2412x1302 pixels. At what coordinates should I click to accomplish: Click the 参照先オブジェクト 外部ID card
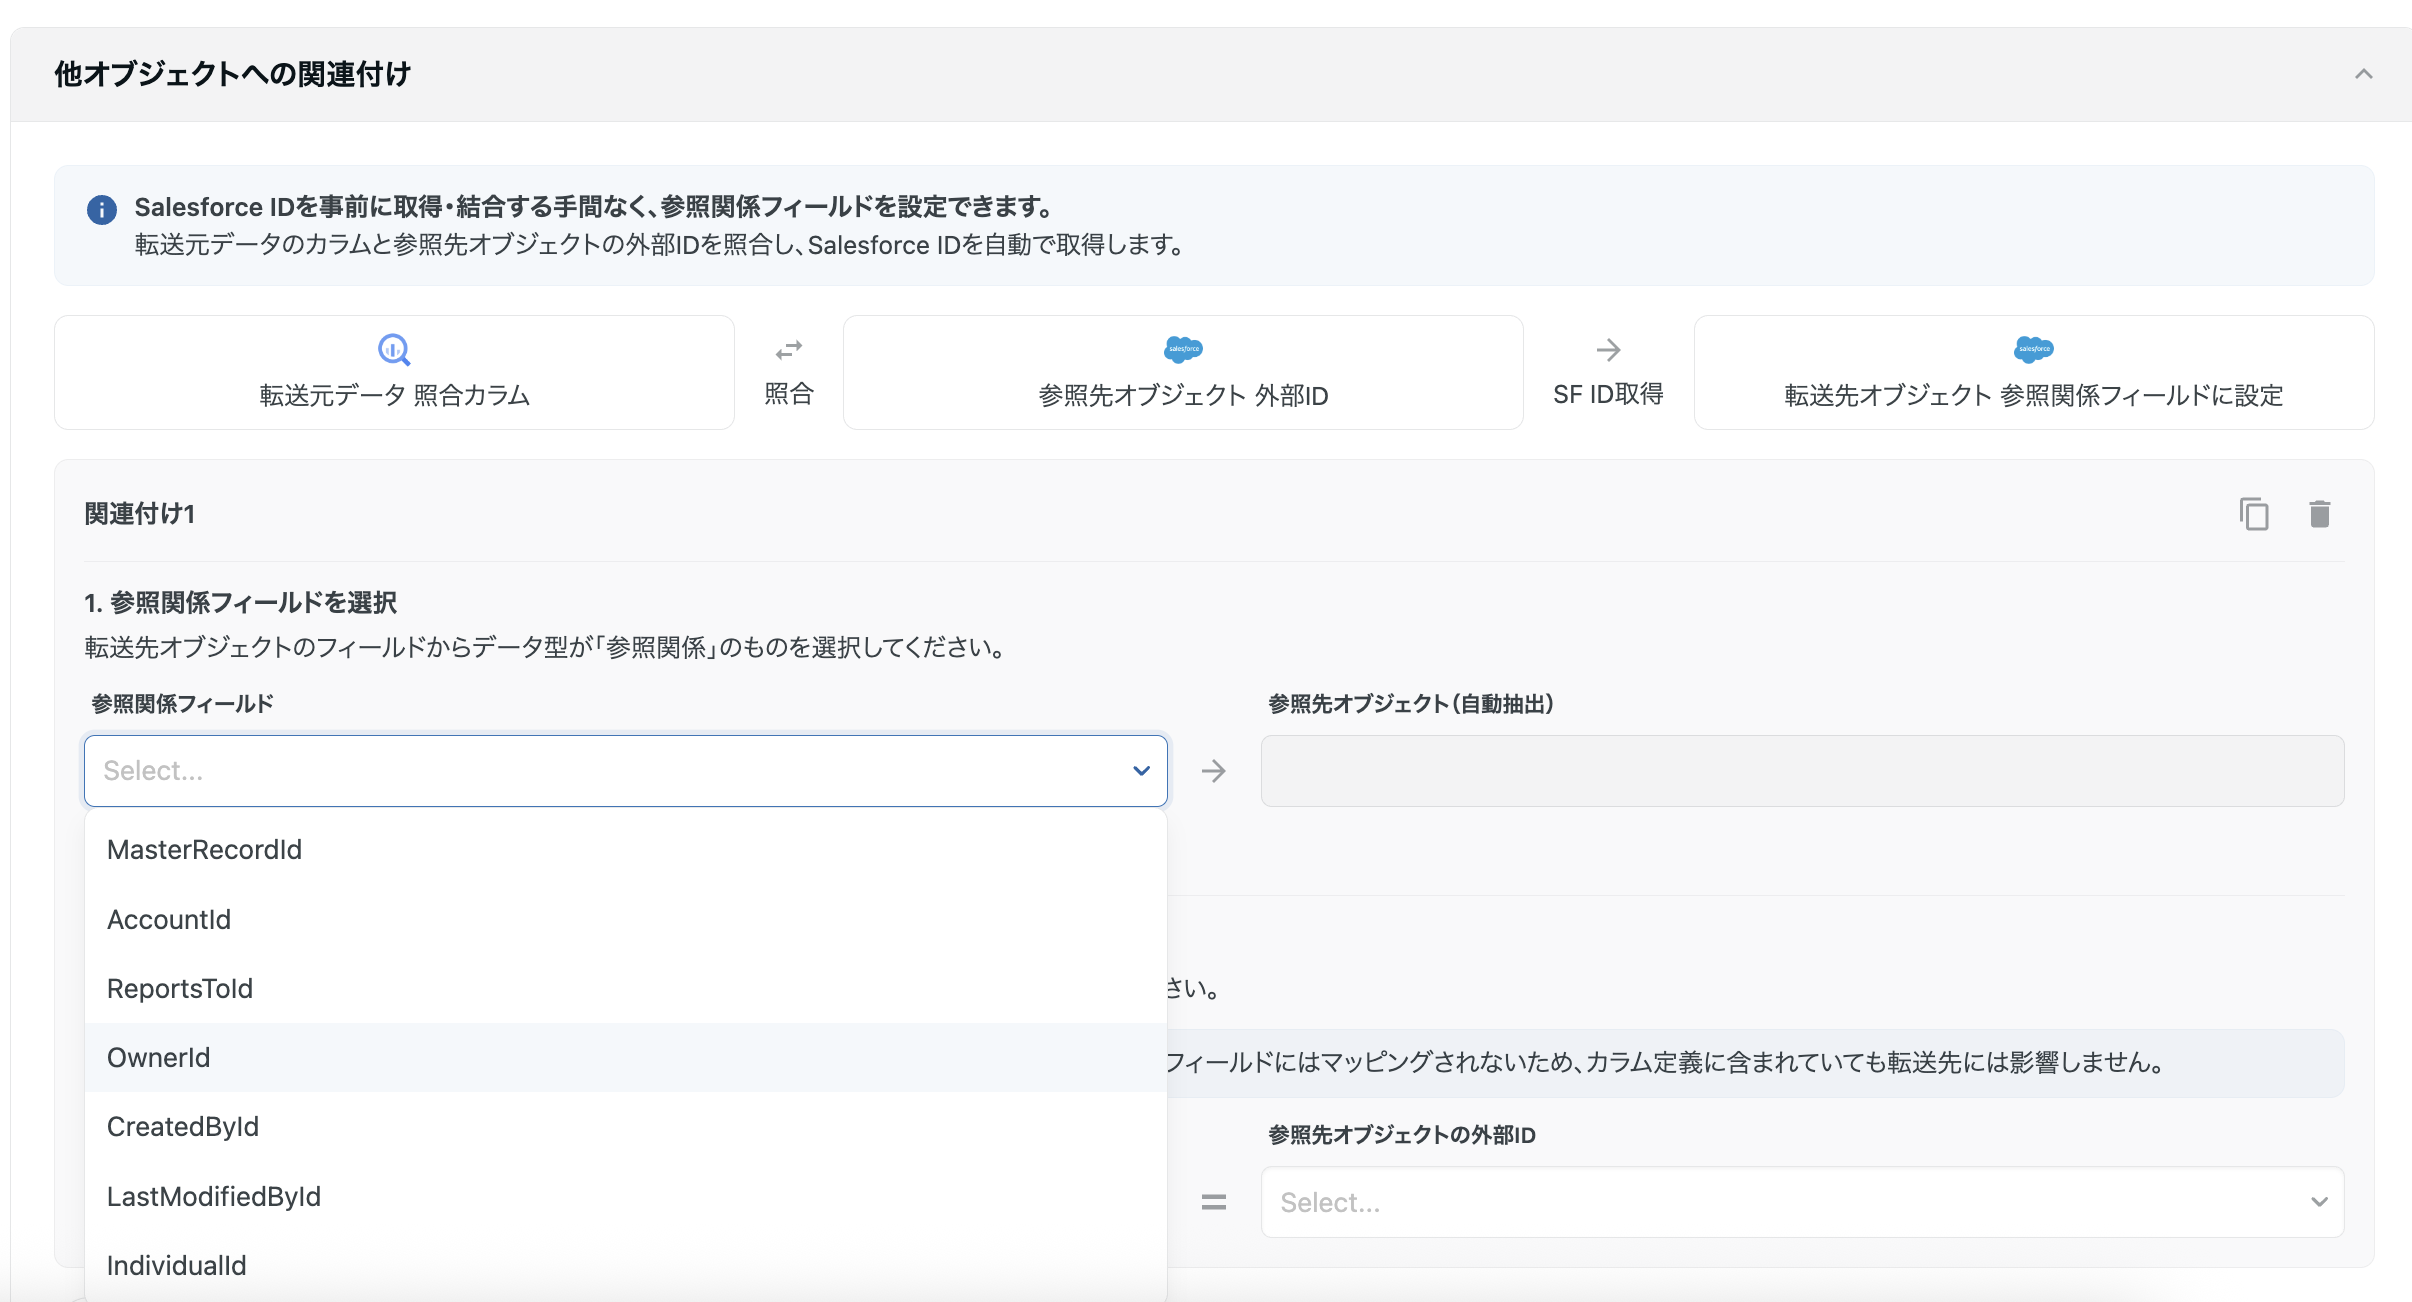click(x=1182, y=372)
